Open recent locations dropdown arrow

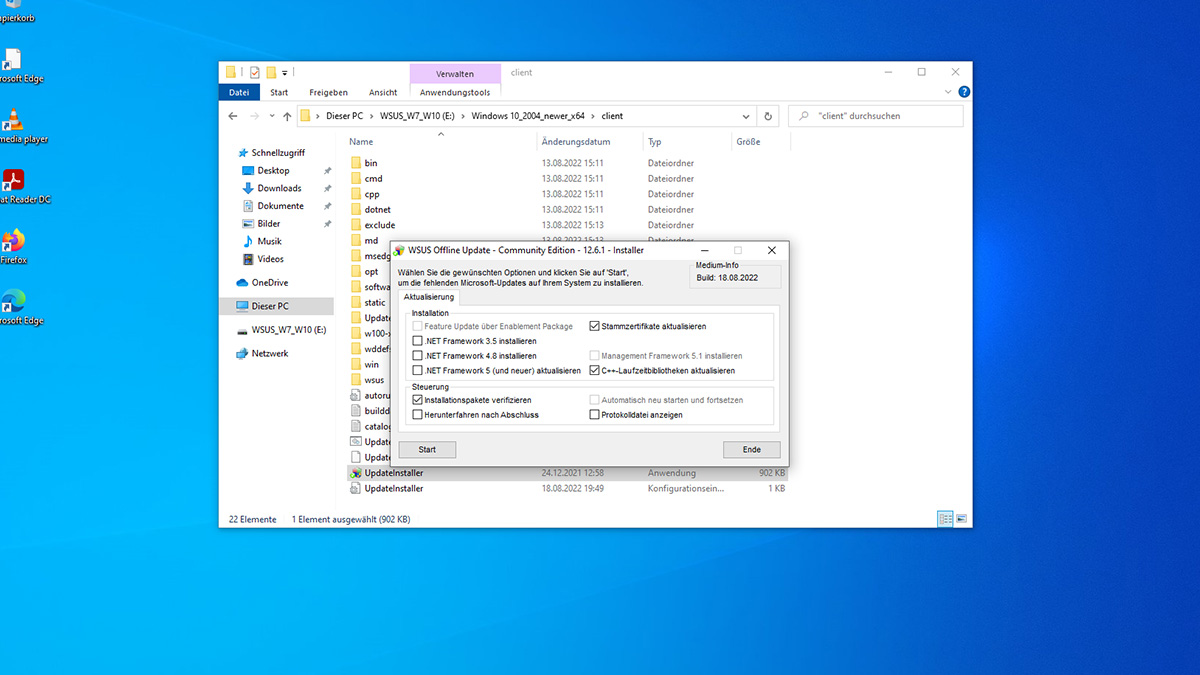(271, 116)
